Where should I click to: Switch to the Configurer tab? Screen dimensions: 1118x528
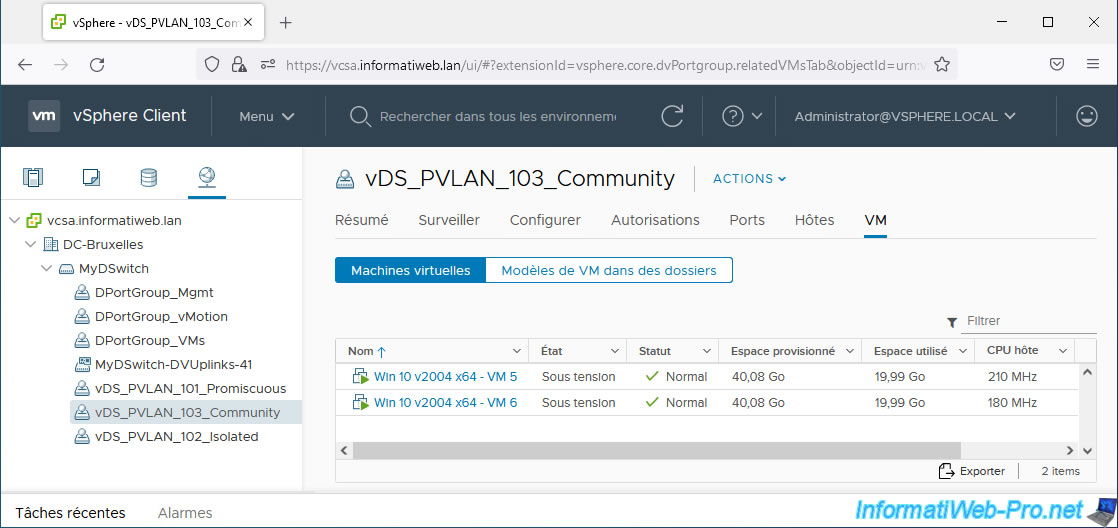545,220
